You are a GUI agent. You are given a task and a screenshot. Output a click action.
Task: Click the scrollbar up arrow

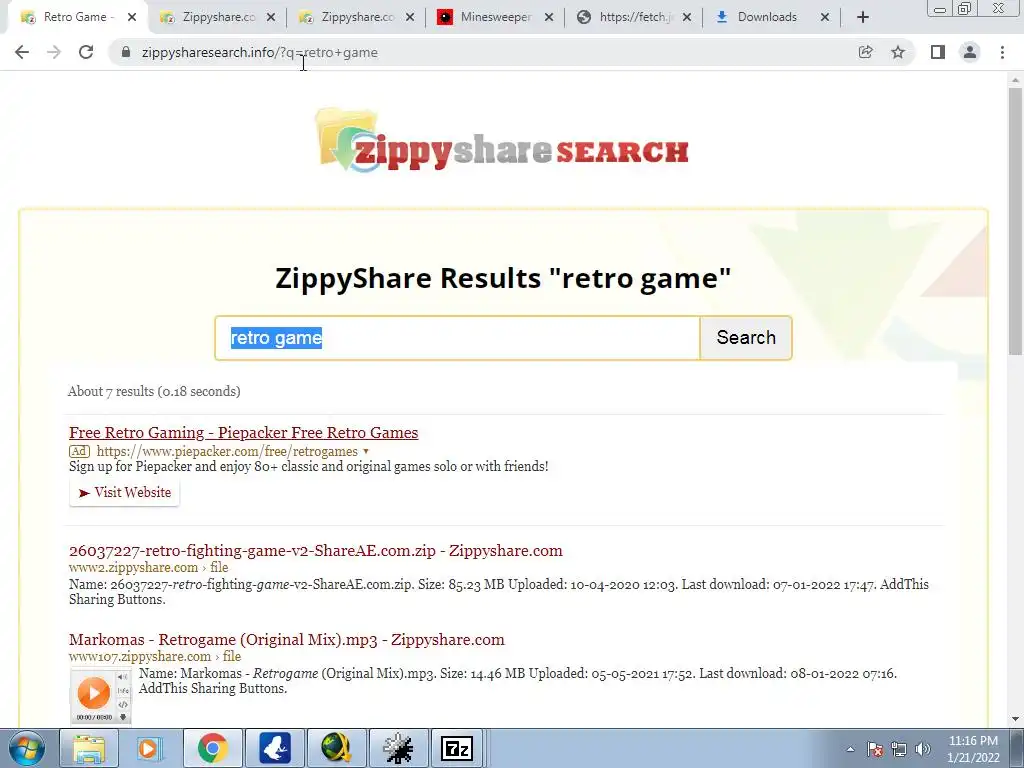point(1015,80)
